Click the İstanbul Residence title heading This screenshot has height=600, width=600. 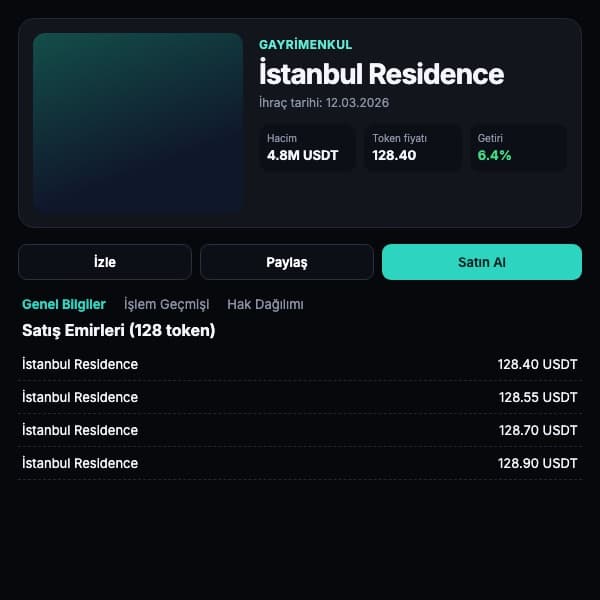coord(382,73)
